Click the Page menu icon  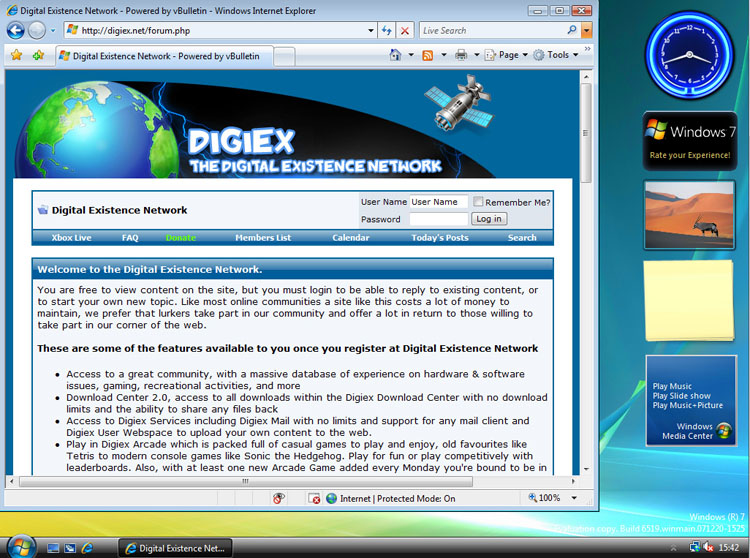pos(490,55)
